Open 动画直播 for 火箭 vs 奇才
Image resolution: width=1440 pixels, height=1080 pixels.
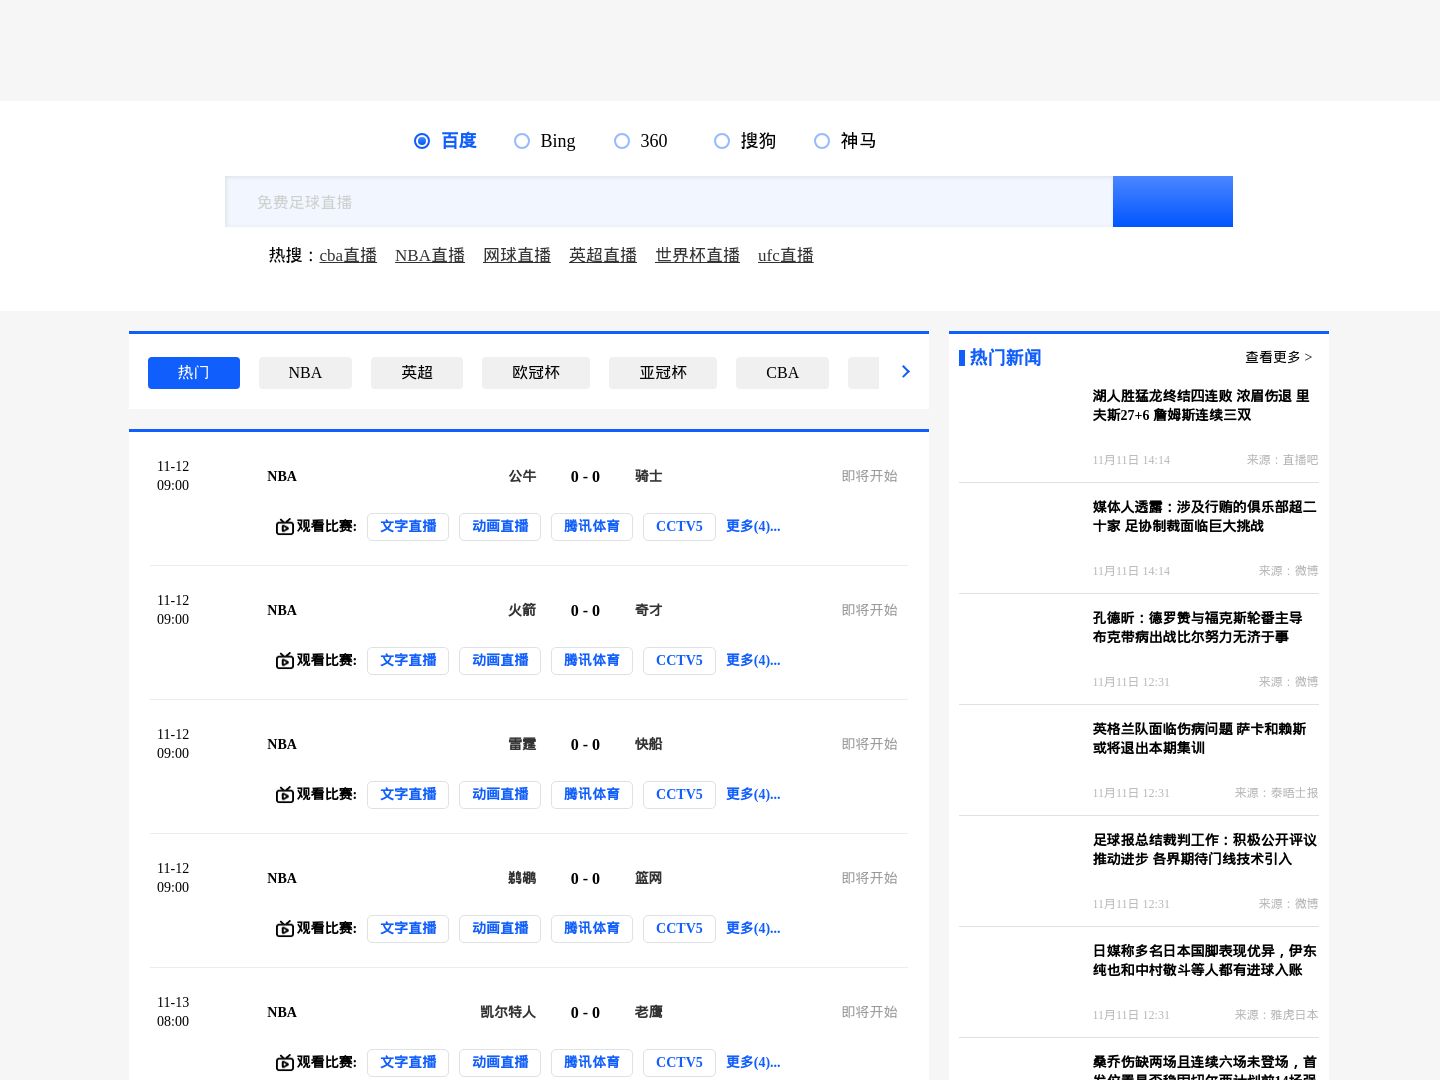coord(500,661)
